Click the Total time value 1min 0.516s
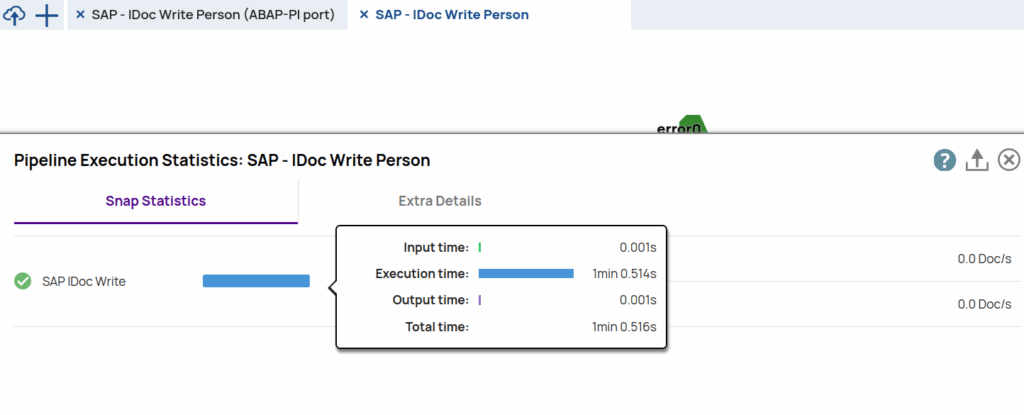1024x415 pixels. [624, 327]
